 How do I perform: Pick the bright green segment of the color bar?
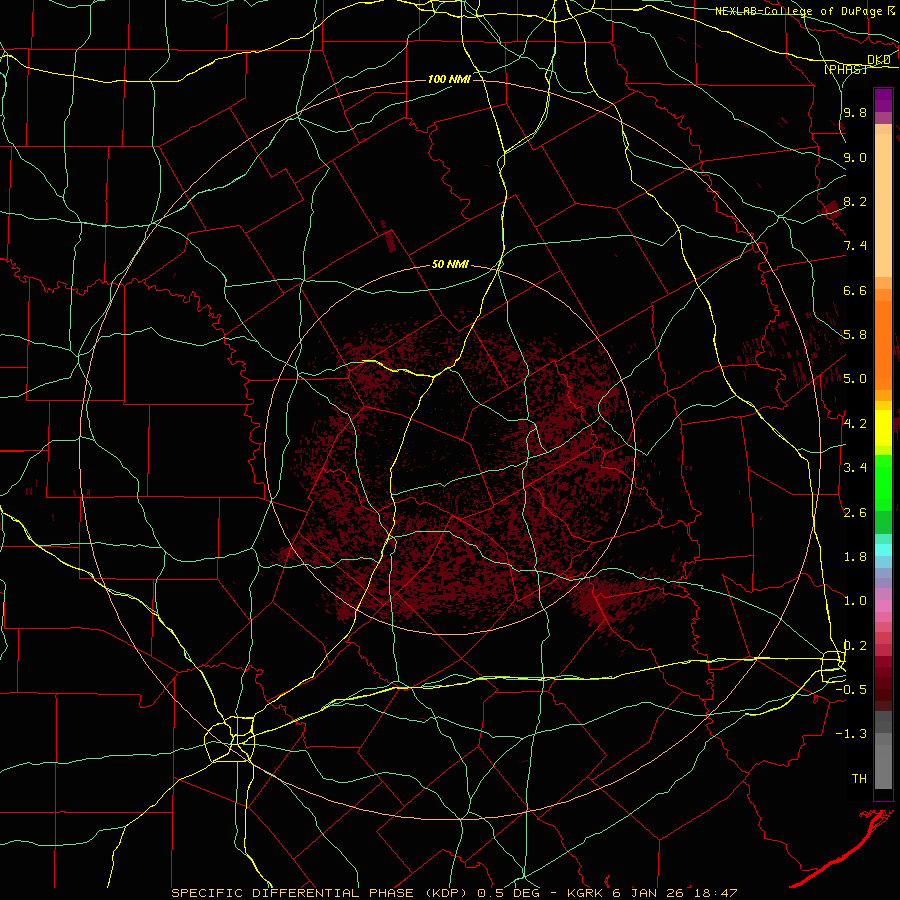[x=883, y=483]
